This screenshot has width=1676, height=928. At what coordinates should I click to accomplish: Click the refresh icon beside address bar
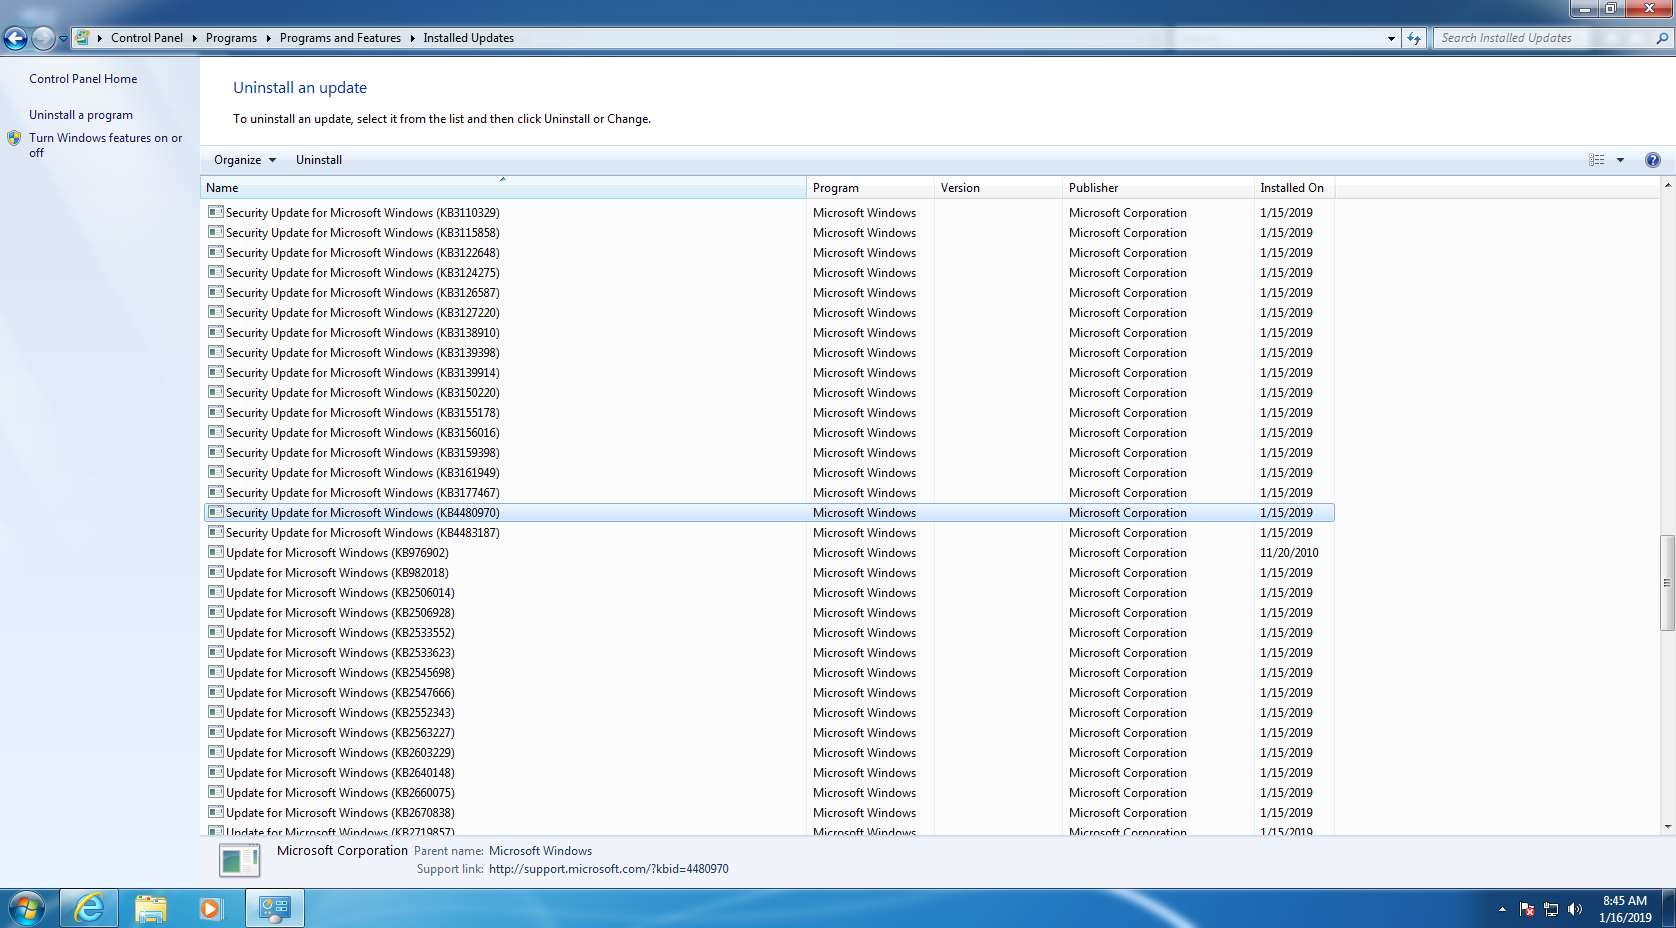coord(1413,38)
